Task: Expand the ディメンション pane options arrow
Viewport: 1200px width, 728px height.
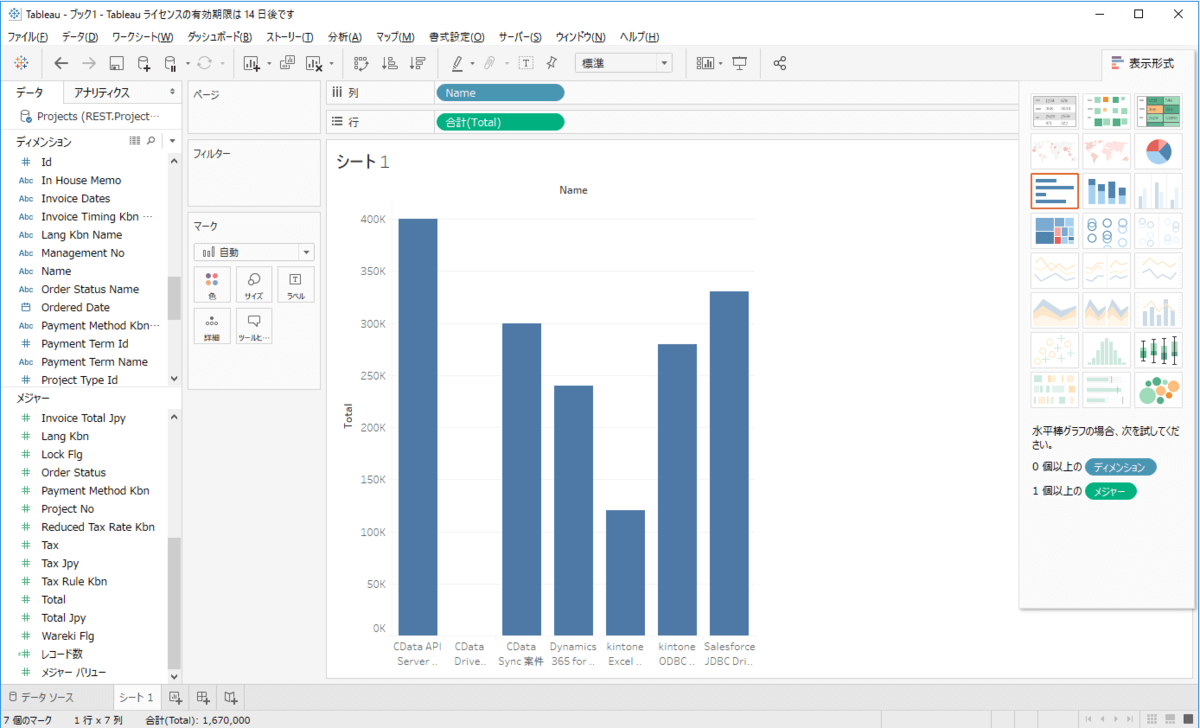Action: pyautogui.click(x=172, y=142)
